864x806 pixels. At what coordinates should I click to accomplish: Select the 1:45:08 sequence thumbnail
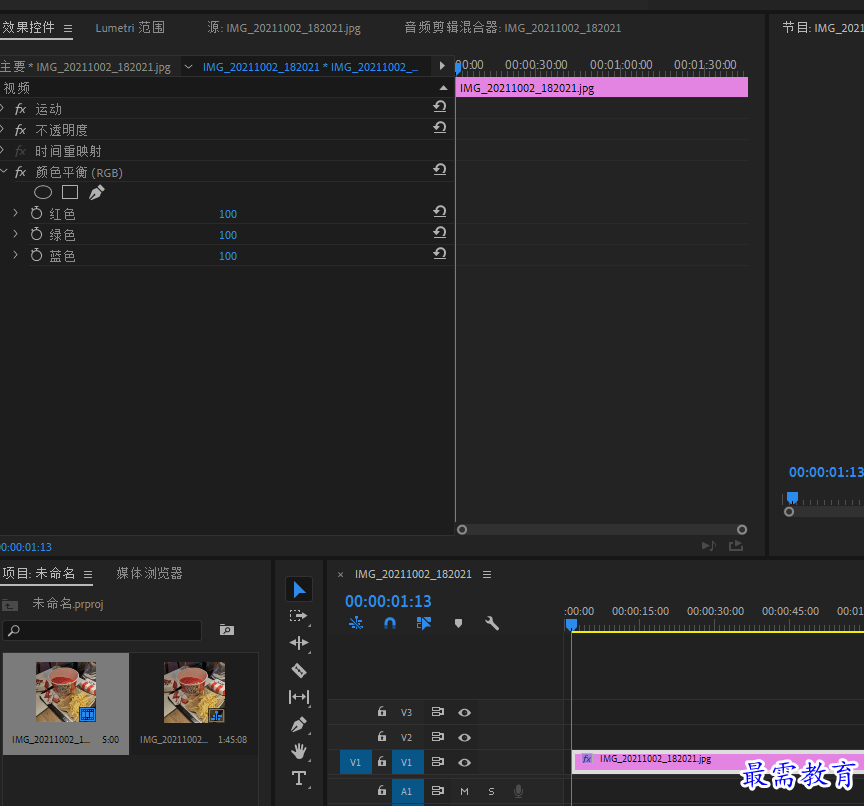coord(195,693)
